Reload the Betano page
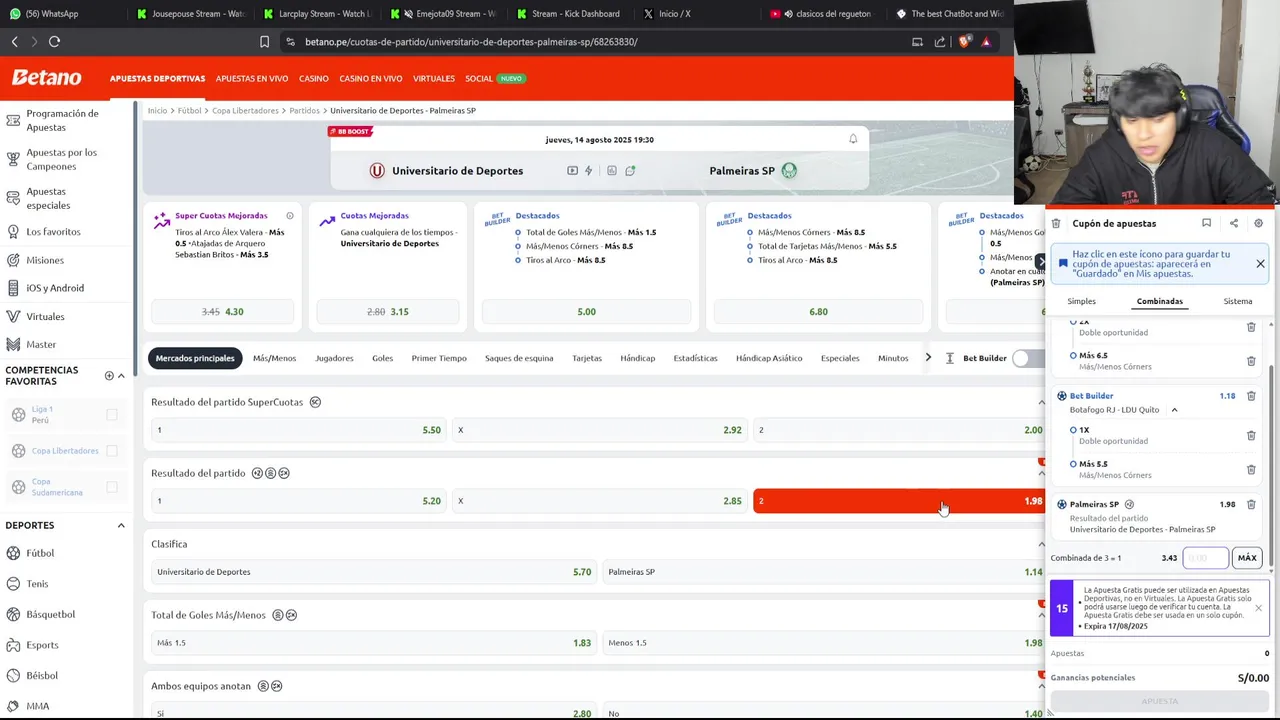The width and height of the screenshot is (1280, 720). (x=55, y=42)
